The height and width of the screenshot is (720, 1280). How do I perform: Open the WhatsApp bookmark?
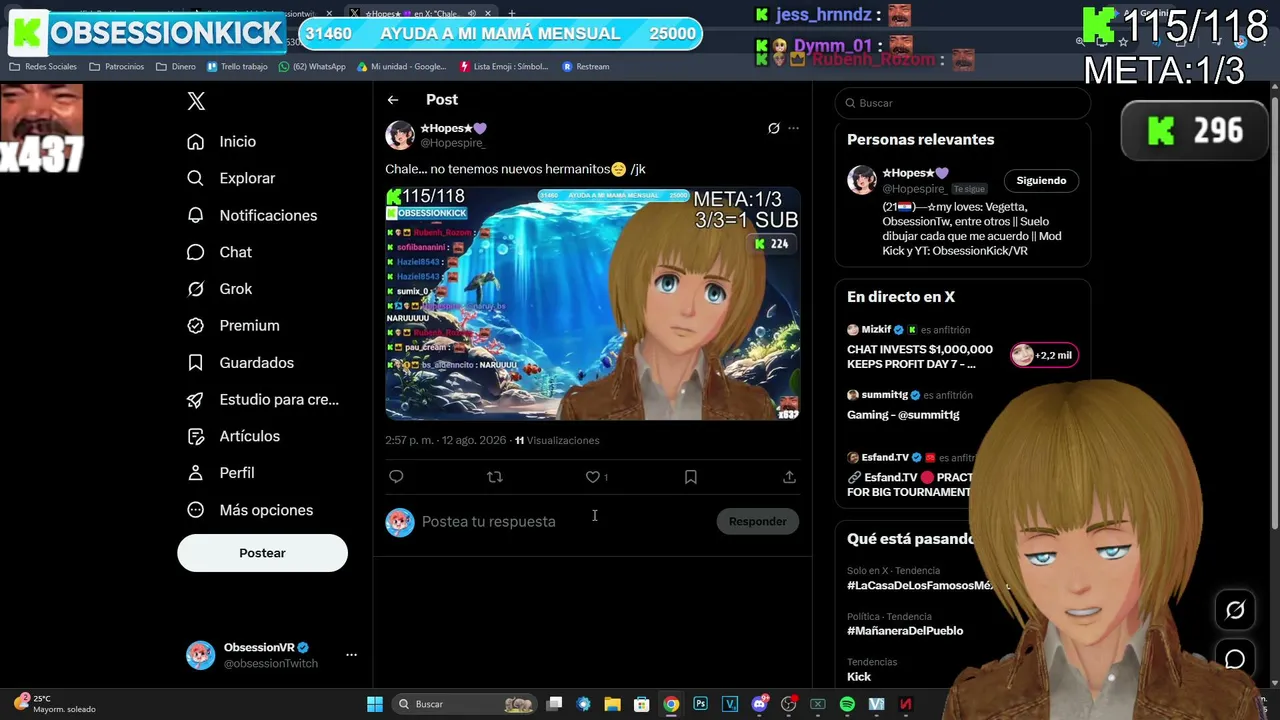(x=312, y=67)
